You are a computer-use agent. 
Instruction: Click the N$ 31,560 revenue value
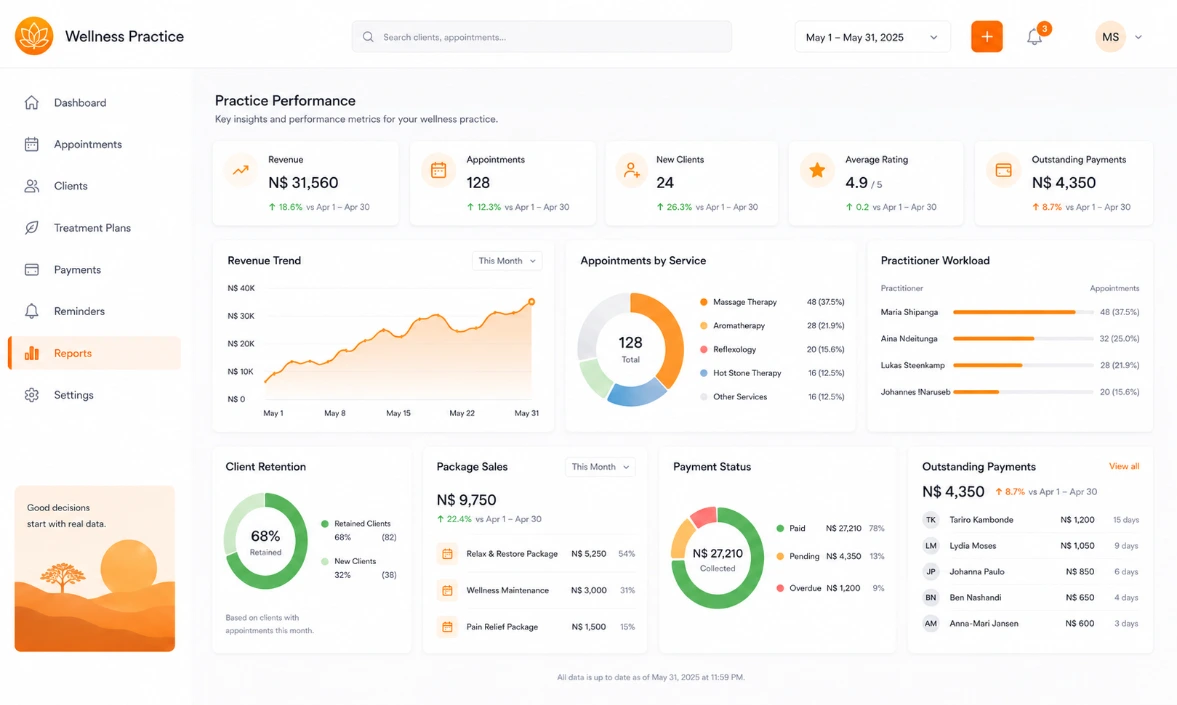click(303, 182)
